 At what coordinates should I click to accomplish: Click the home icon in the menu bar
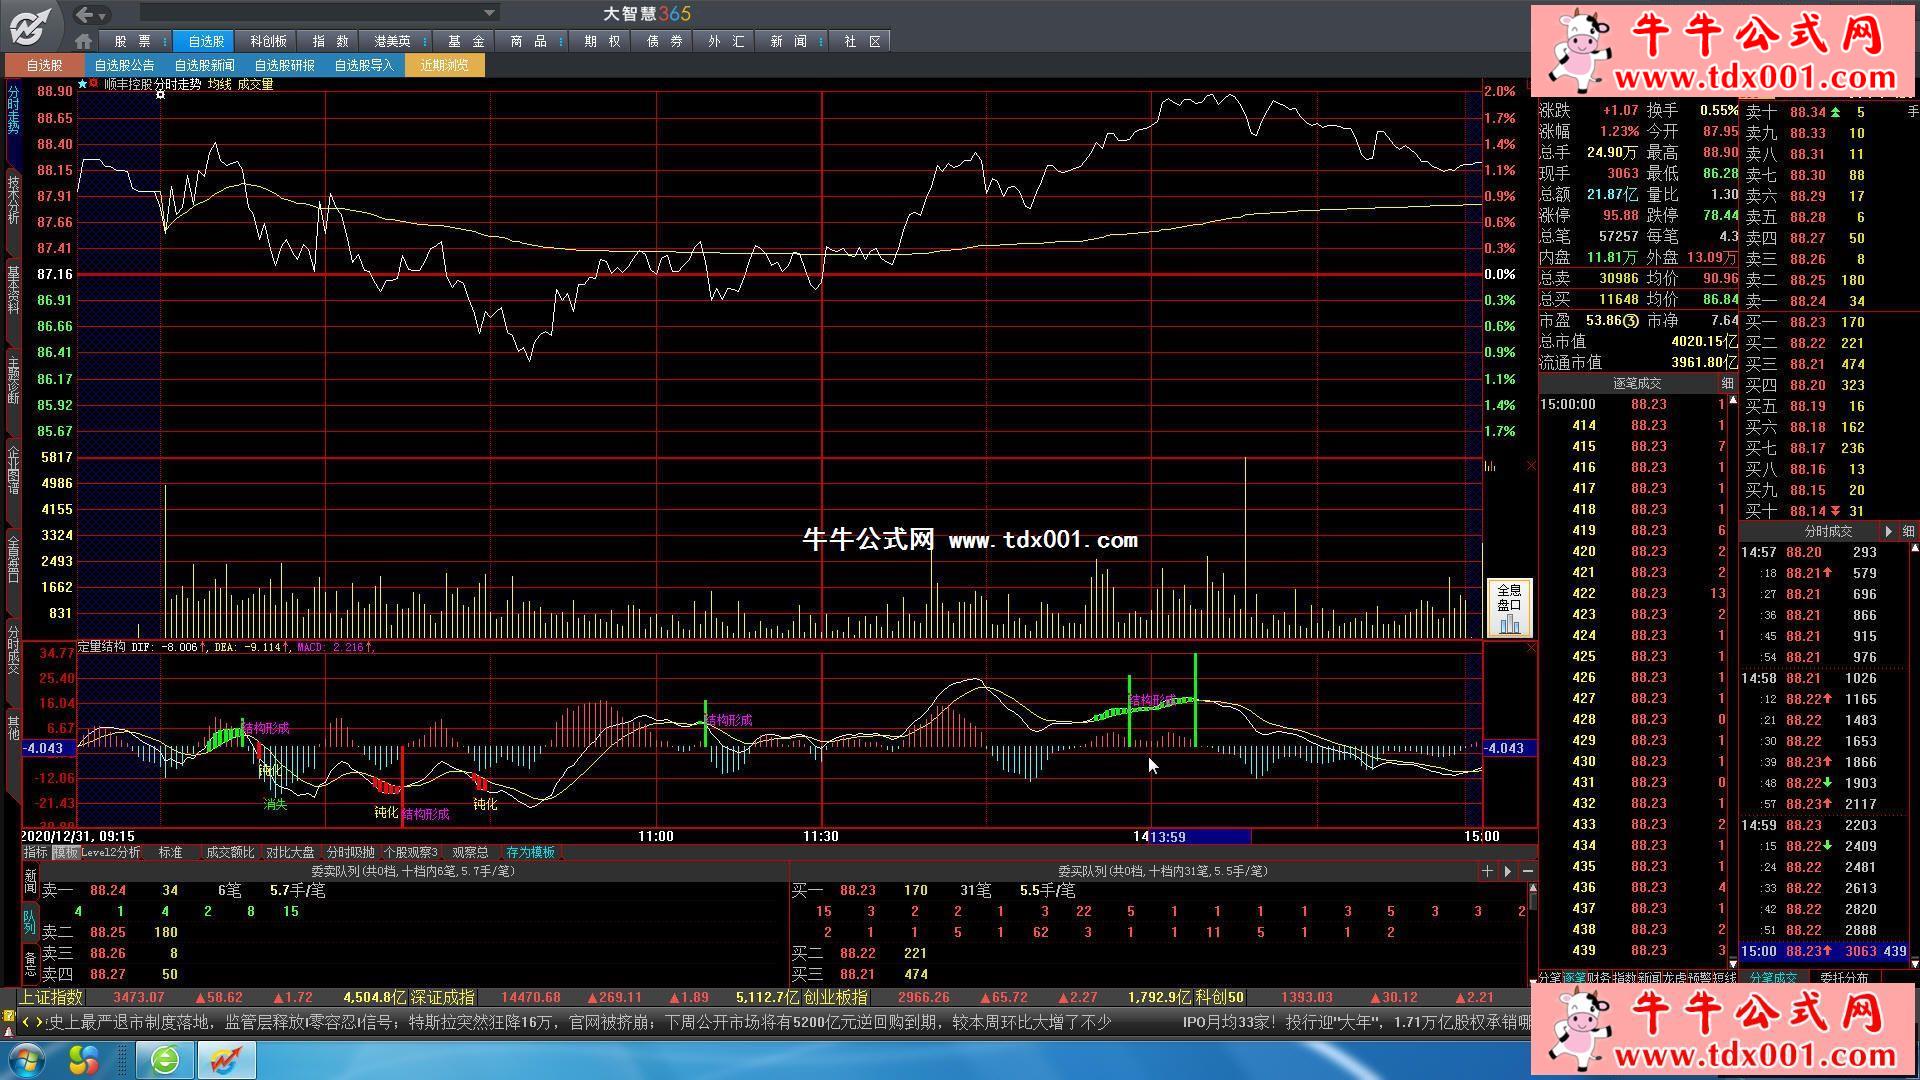tap(84, 41)
